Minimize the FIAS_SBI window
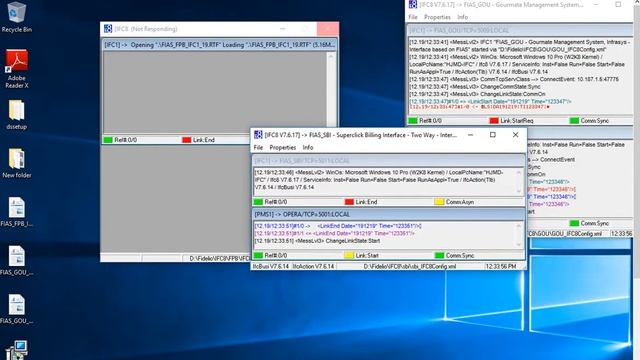Screen dimensions: 640x360 coord(470,135)
